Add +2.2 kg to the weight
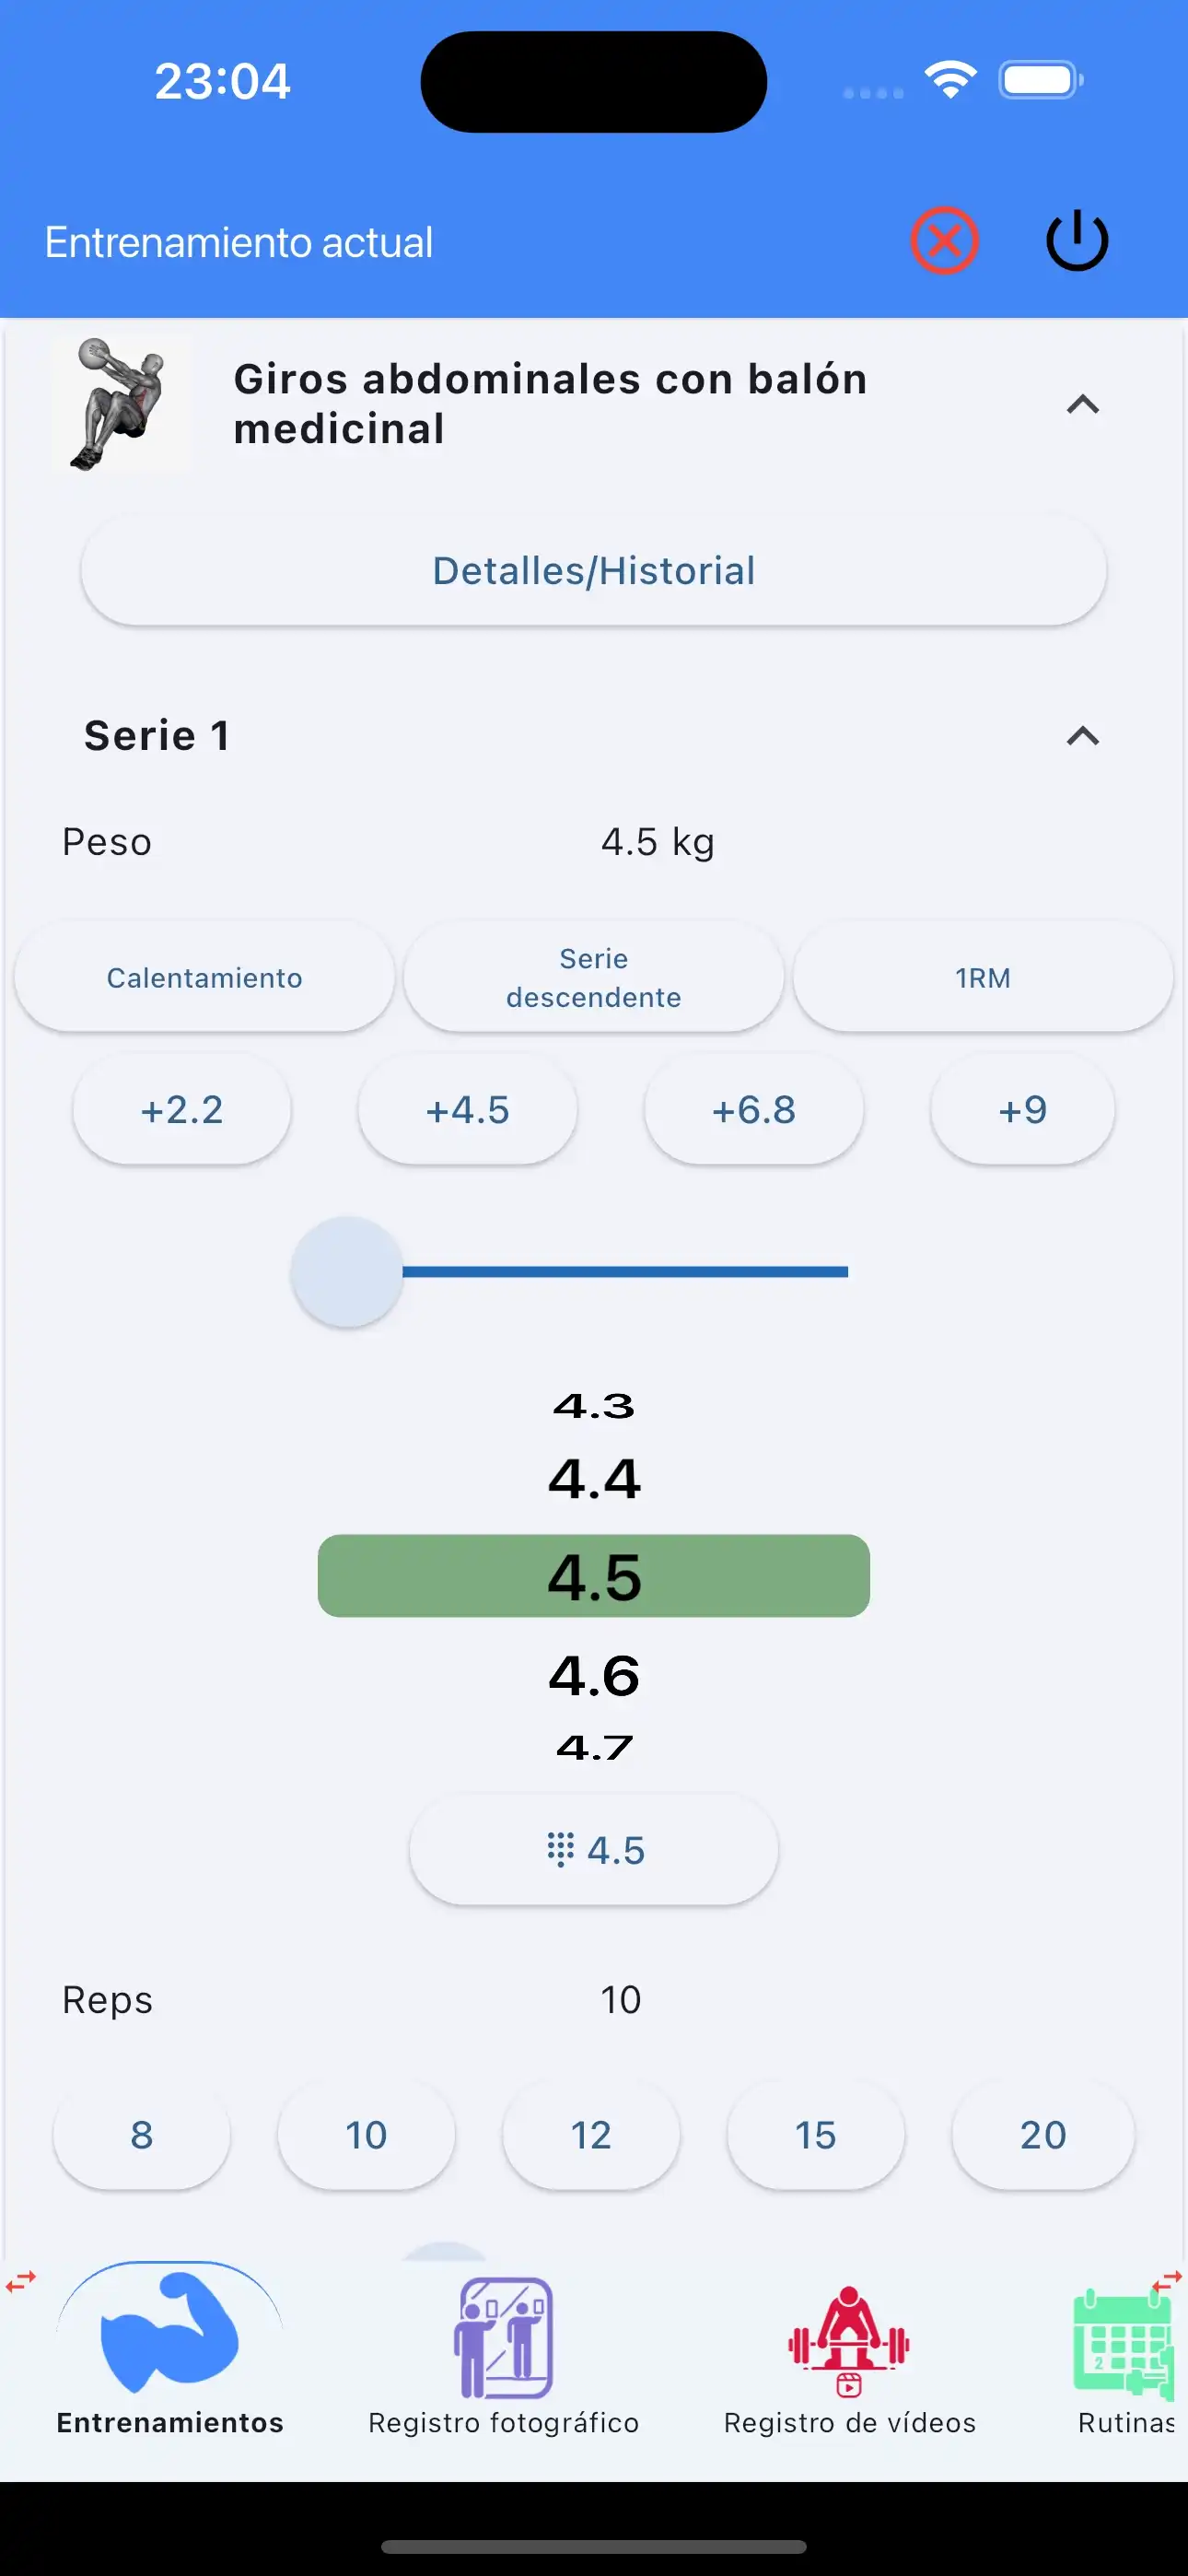 pyautogui.click(x=182, y=1109)
